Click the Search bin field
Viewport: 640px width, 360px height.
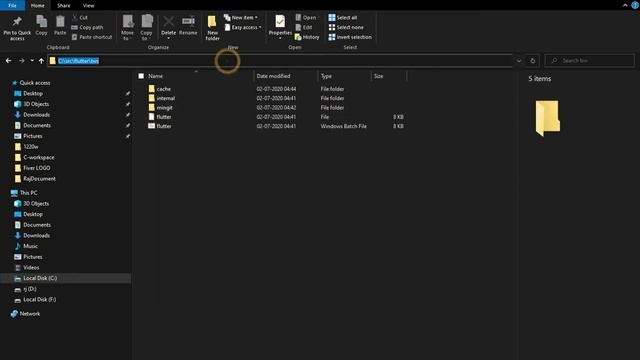pos(589,61)
